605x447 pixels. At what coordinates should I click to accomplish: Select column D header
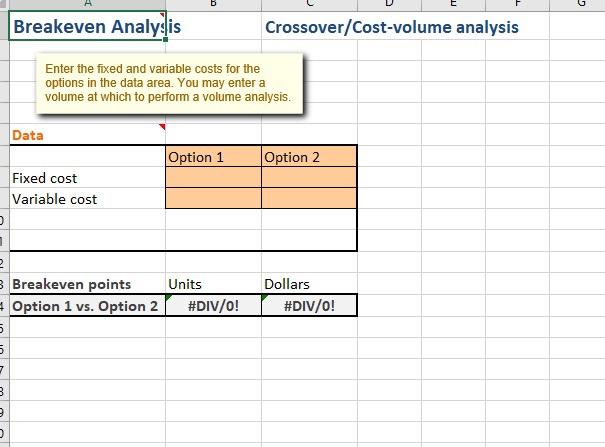point(389,5)
